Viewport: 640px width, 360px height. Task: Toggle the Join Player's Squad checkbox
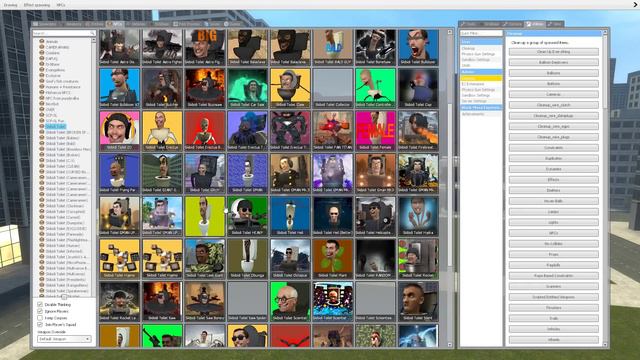point(40,324)
